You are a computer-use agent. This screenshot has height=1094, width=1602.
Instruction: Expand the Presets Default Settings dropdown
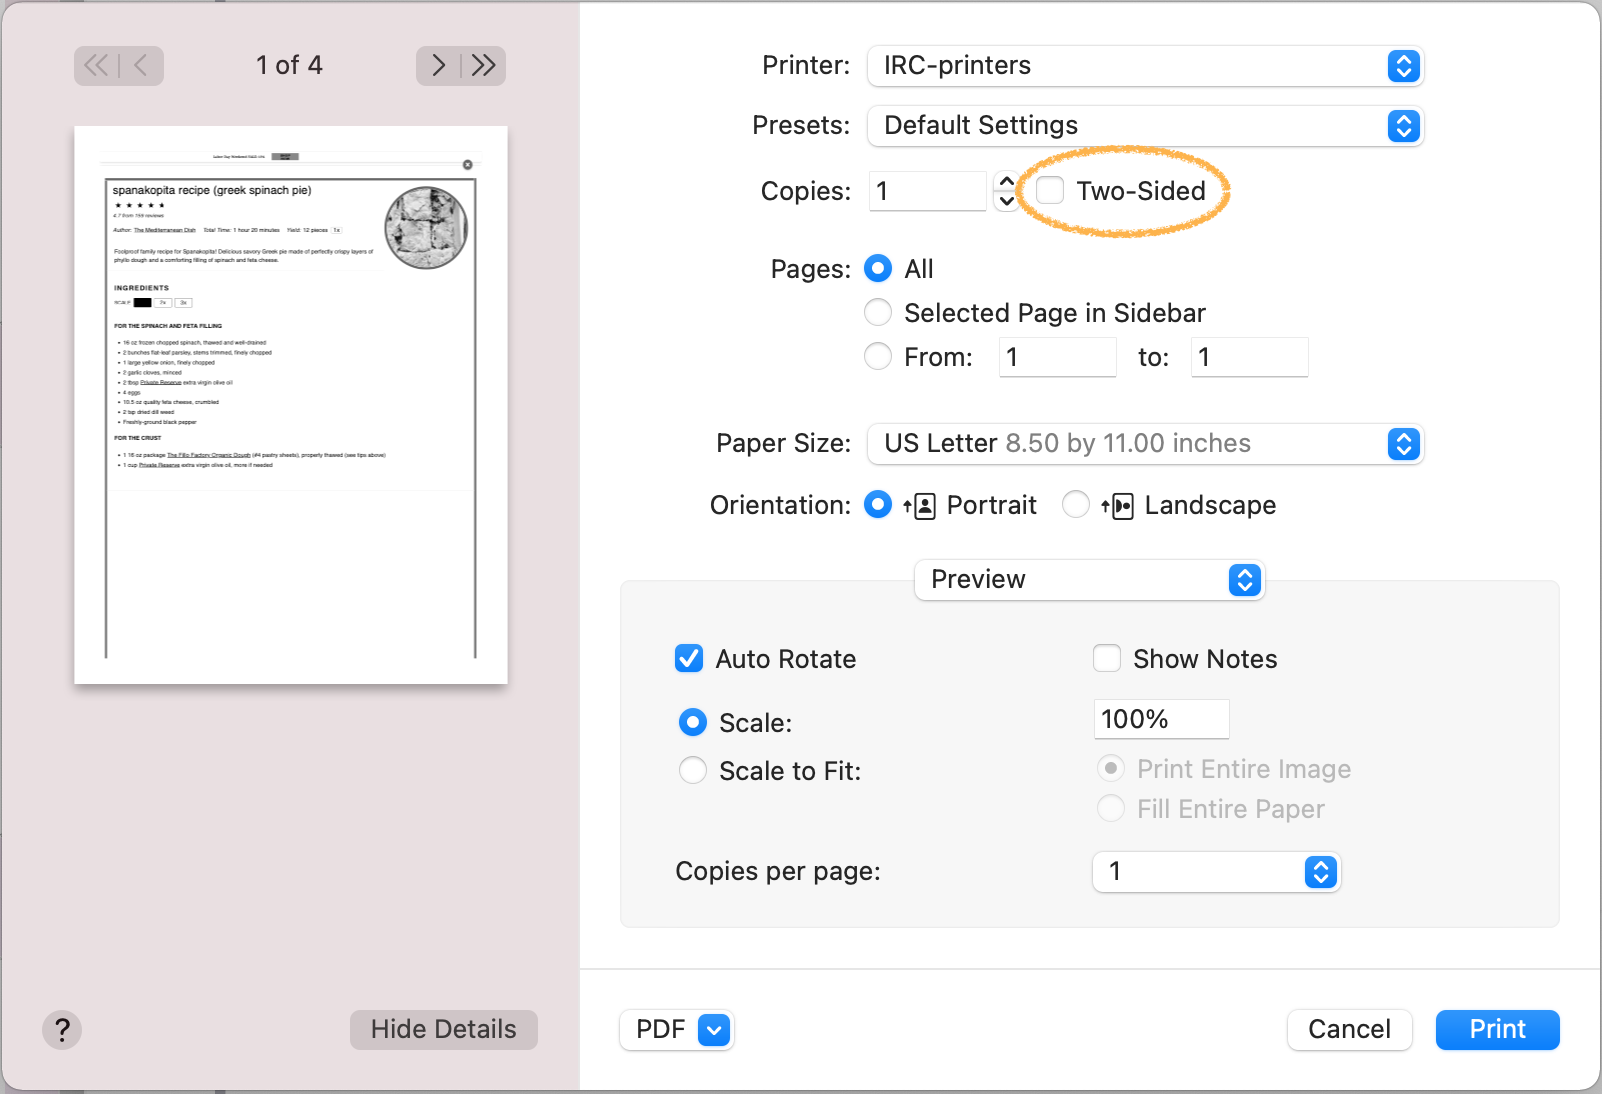[x=1145, y=126]
